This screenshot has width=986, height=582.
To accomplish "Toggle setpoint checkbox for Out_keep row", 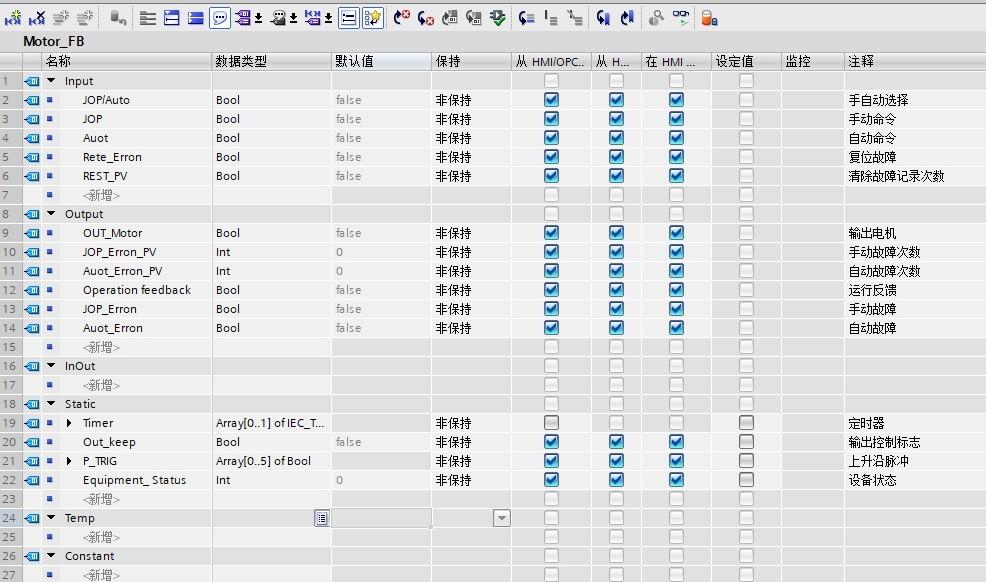I will [746, 442].
